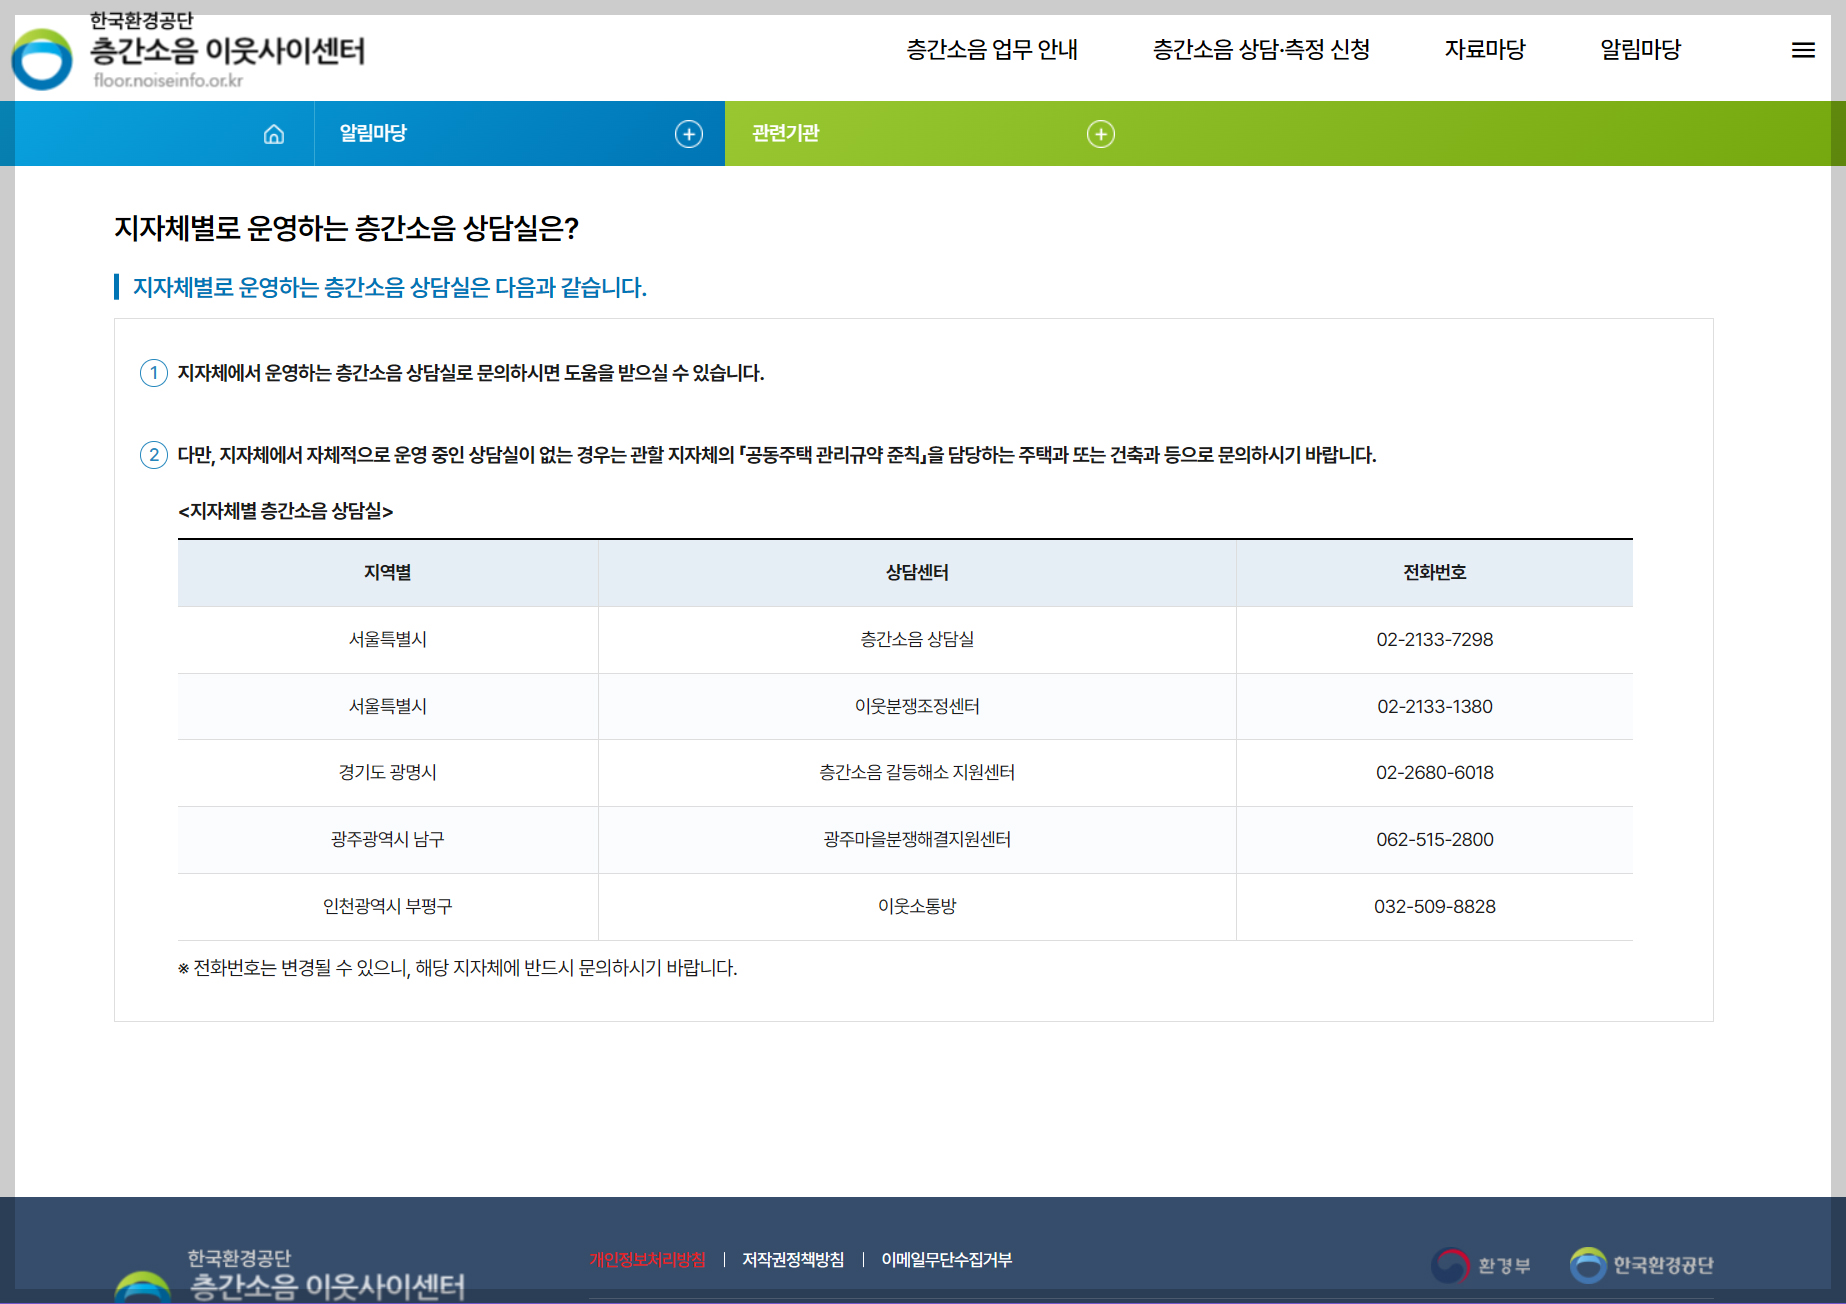Expand the 알림마당 breadcrumb plus button

tap(688, 133)
